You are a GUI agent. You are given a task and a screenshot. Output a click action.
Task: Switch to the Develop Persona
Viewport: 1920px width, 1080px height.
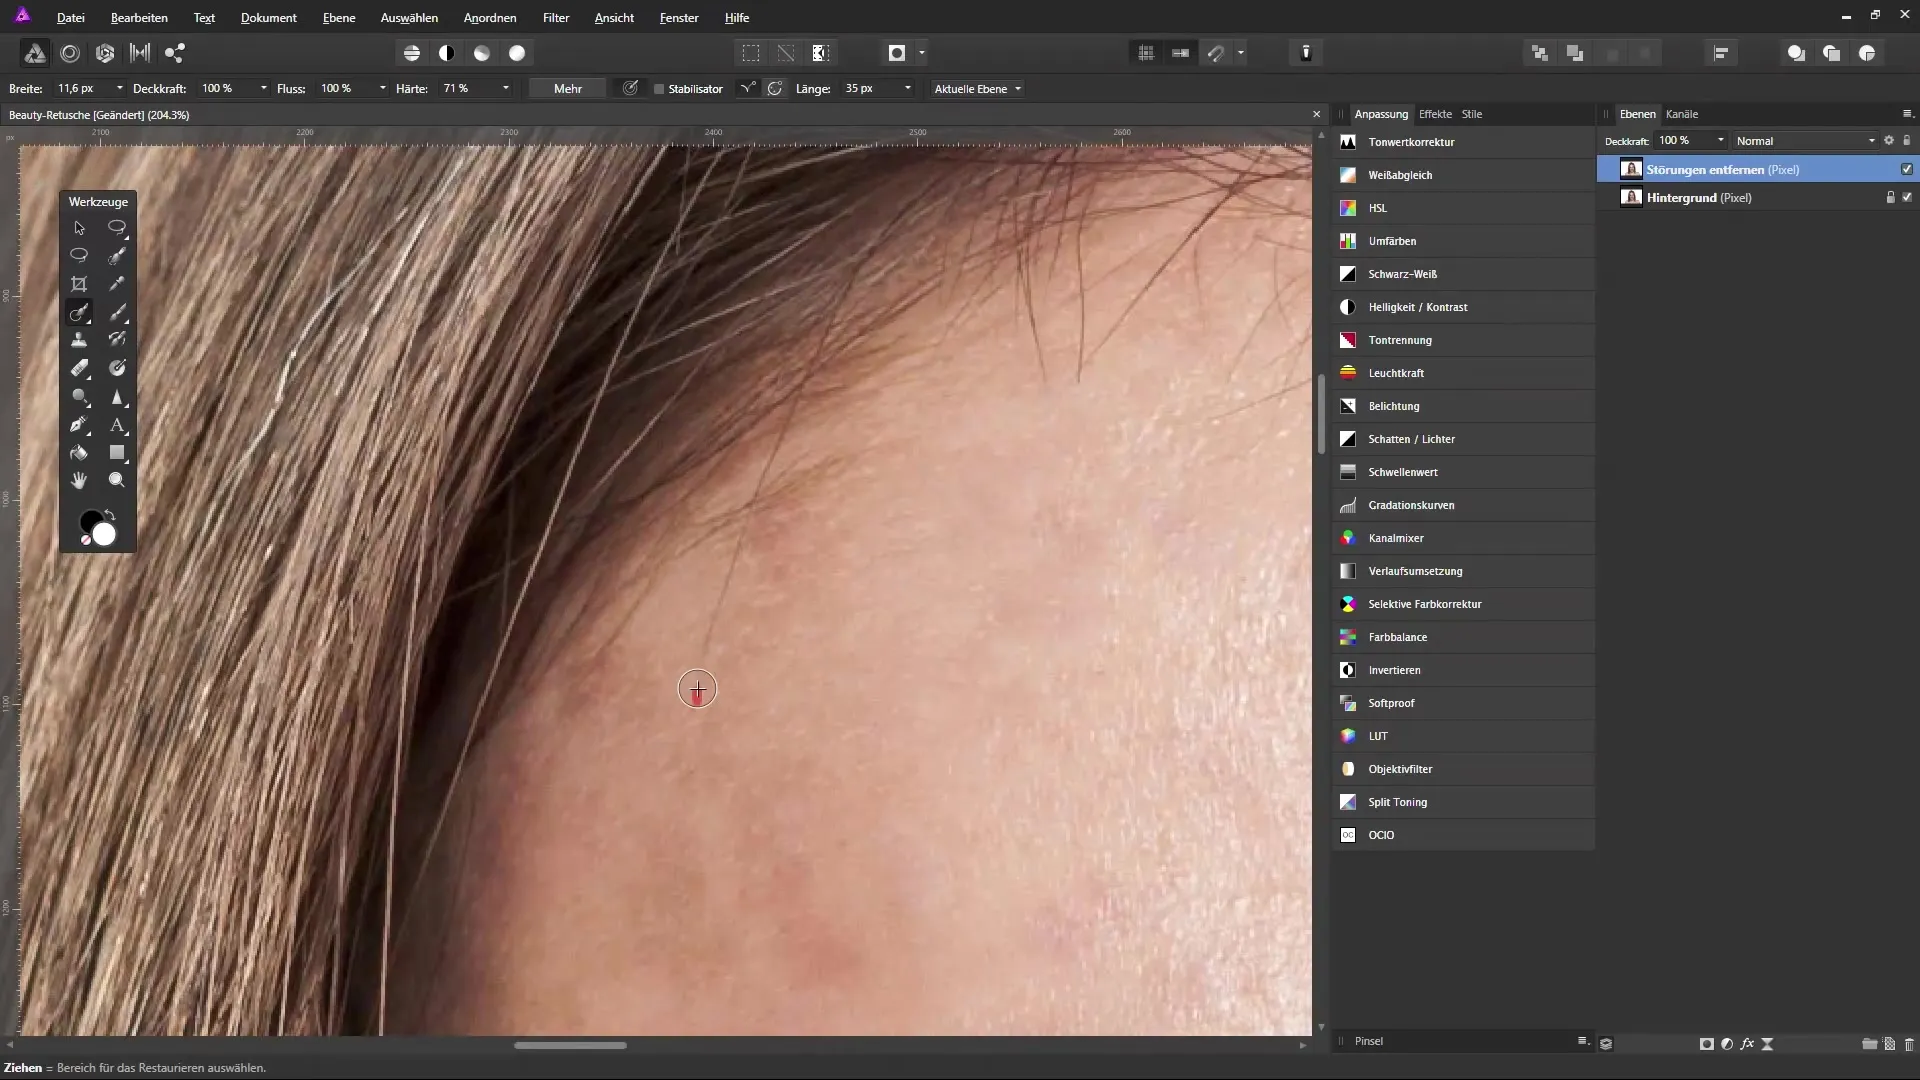(105, 53)
